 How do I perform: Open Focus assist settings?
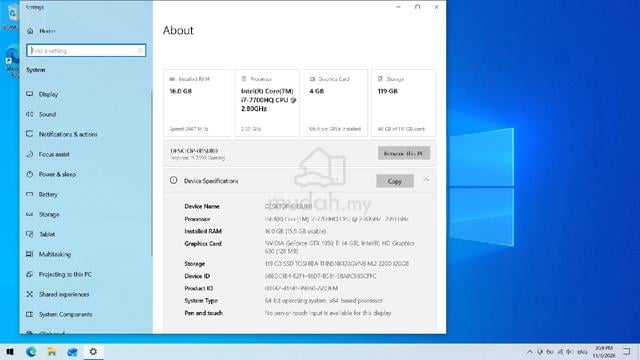(54, 154)
